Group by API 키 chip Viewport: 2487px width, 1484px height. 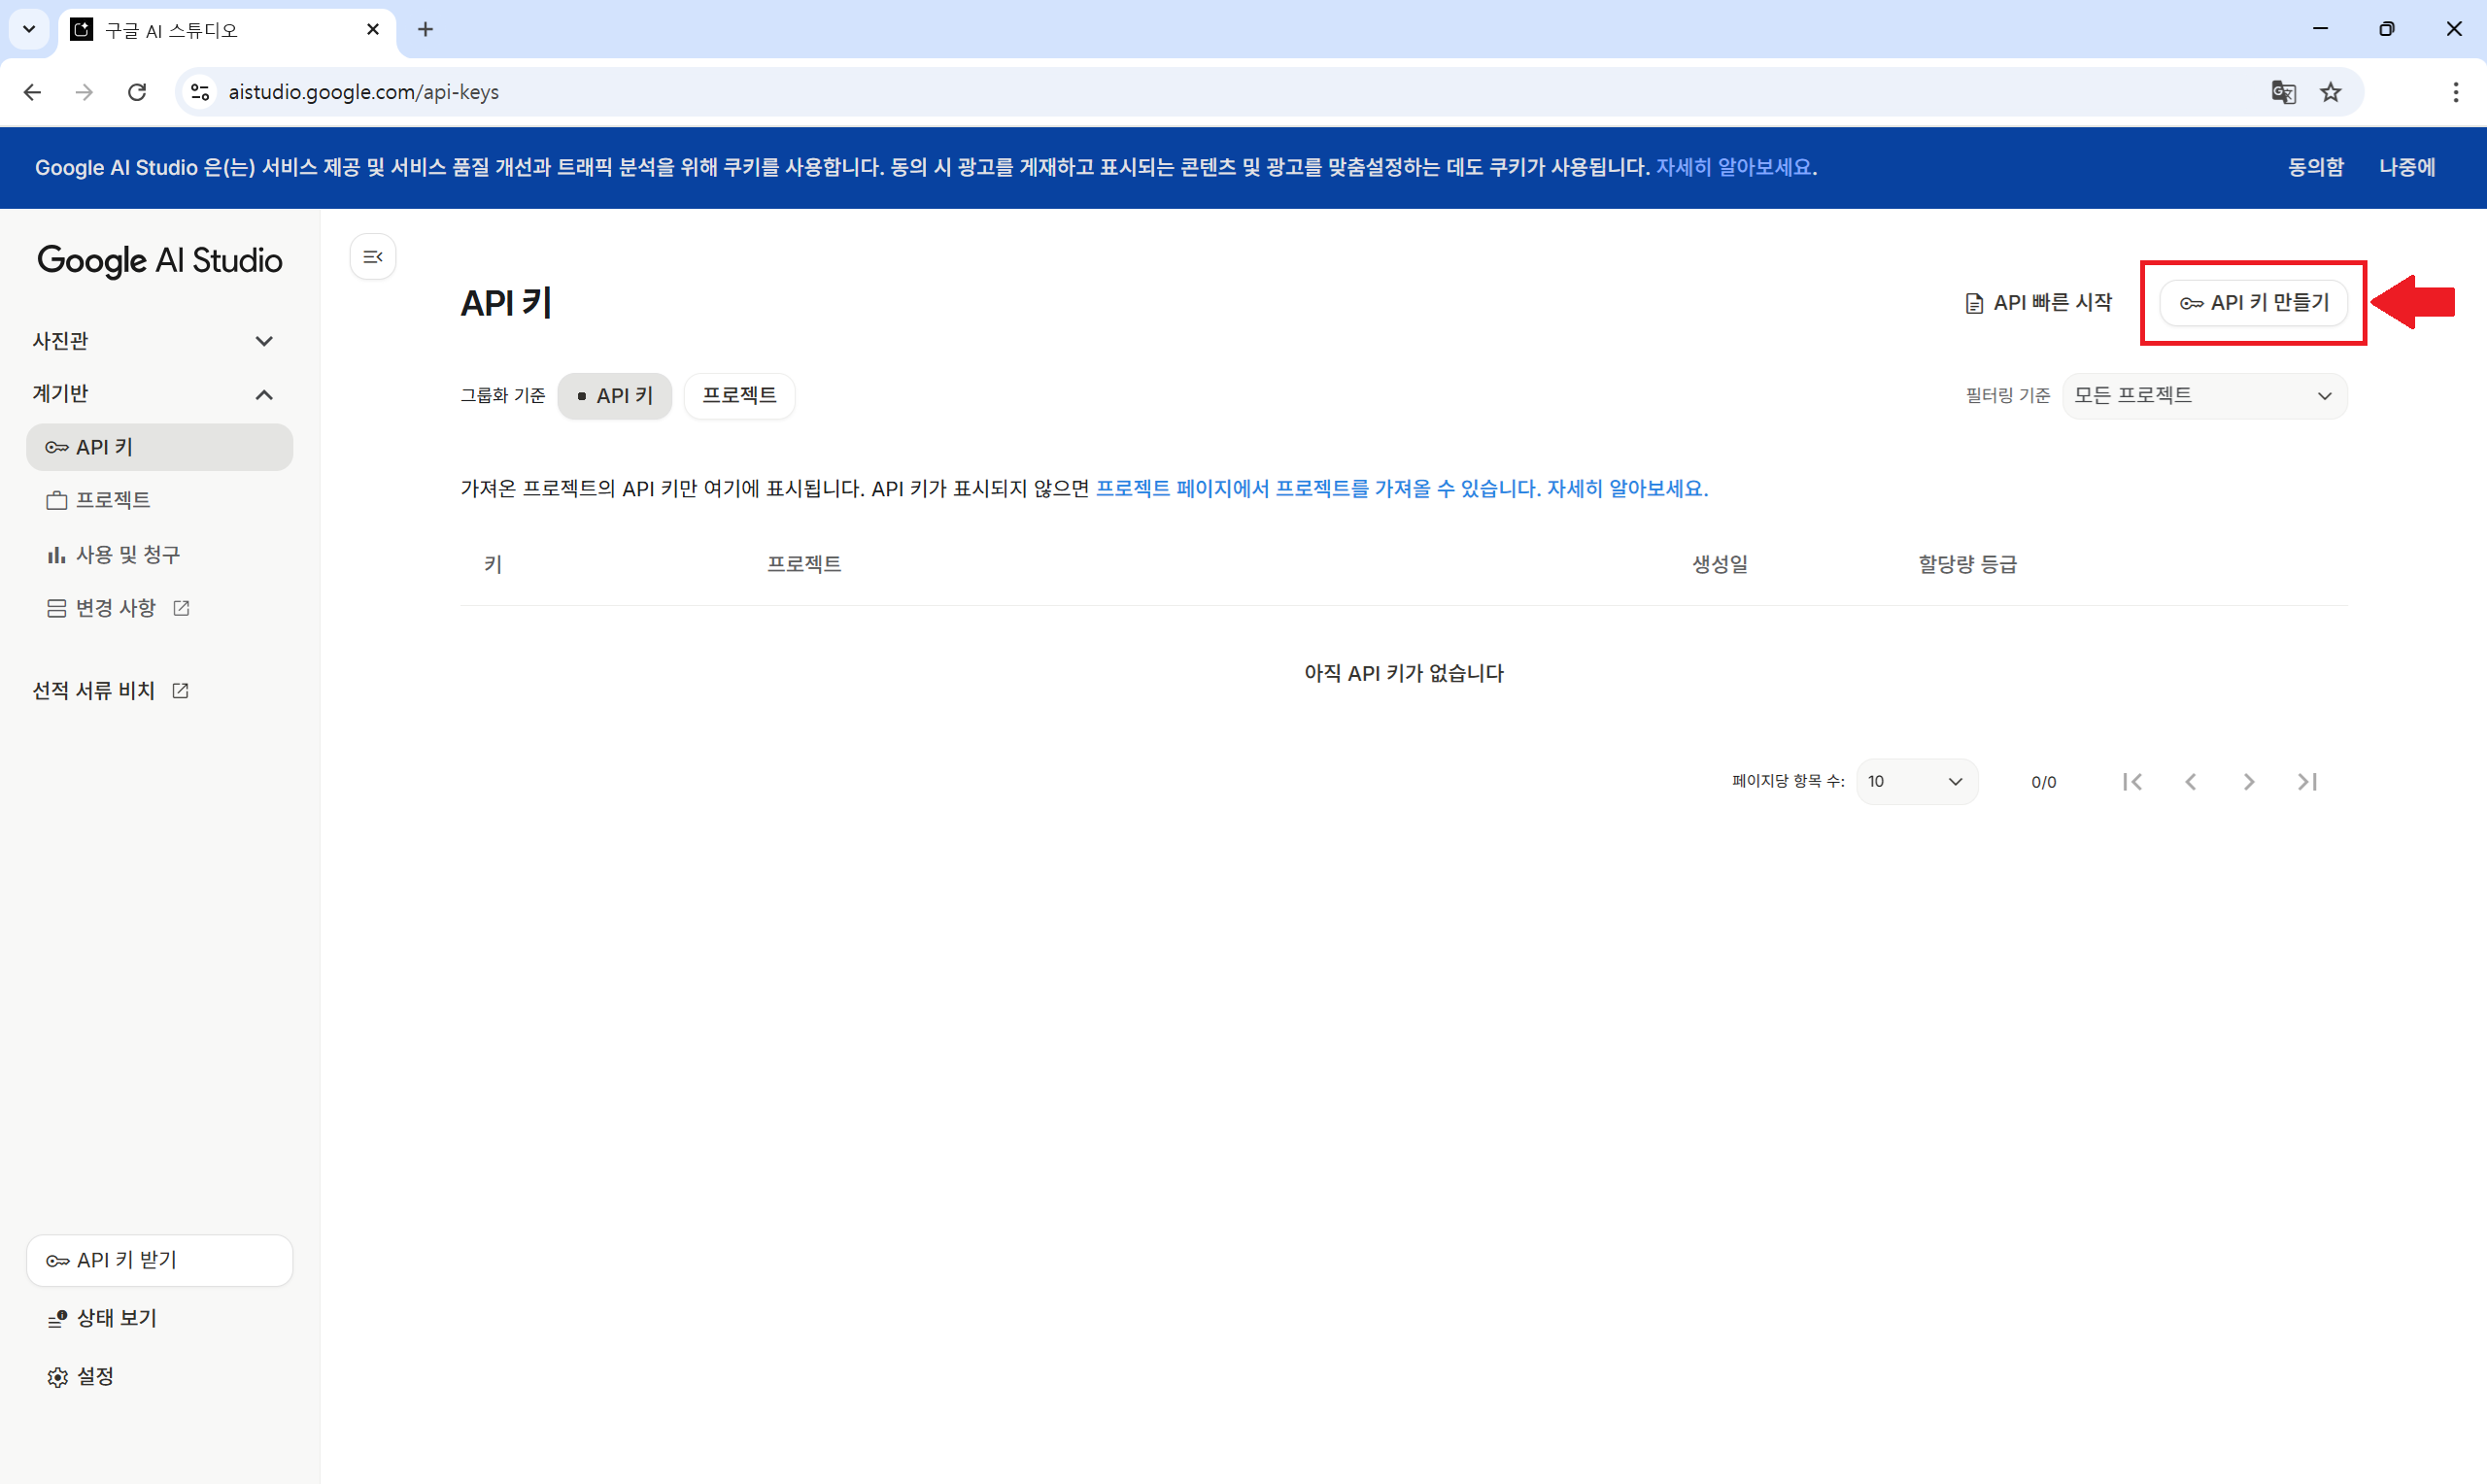614,396
